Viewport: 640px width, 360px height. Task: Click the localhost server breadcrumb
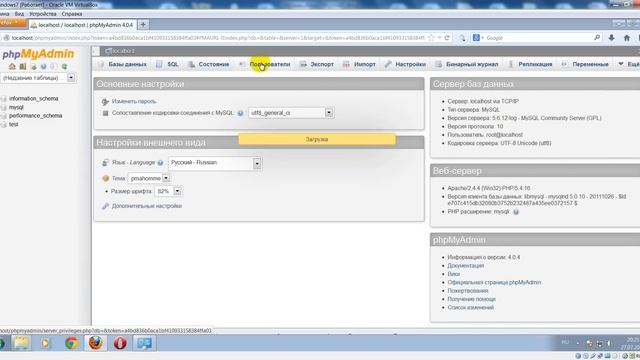pos(120,51)
